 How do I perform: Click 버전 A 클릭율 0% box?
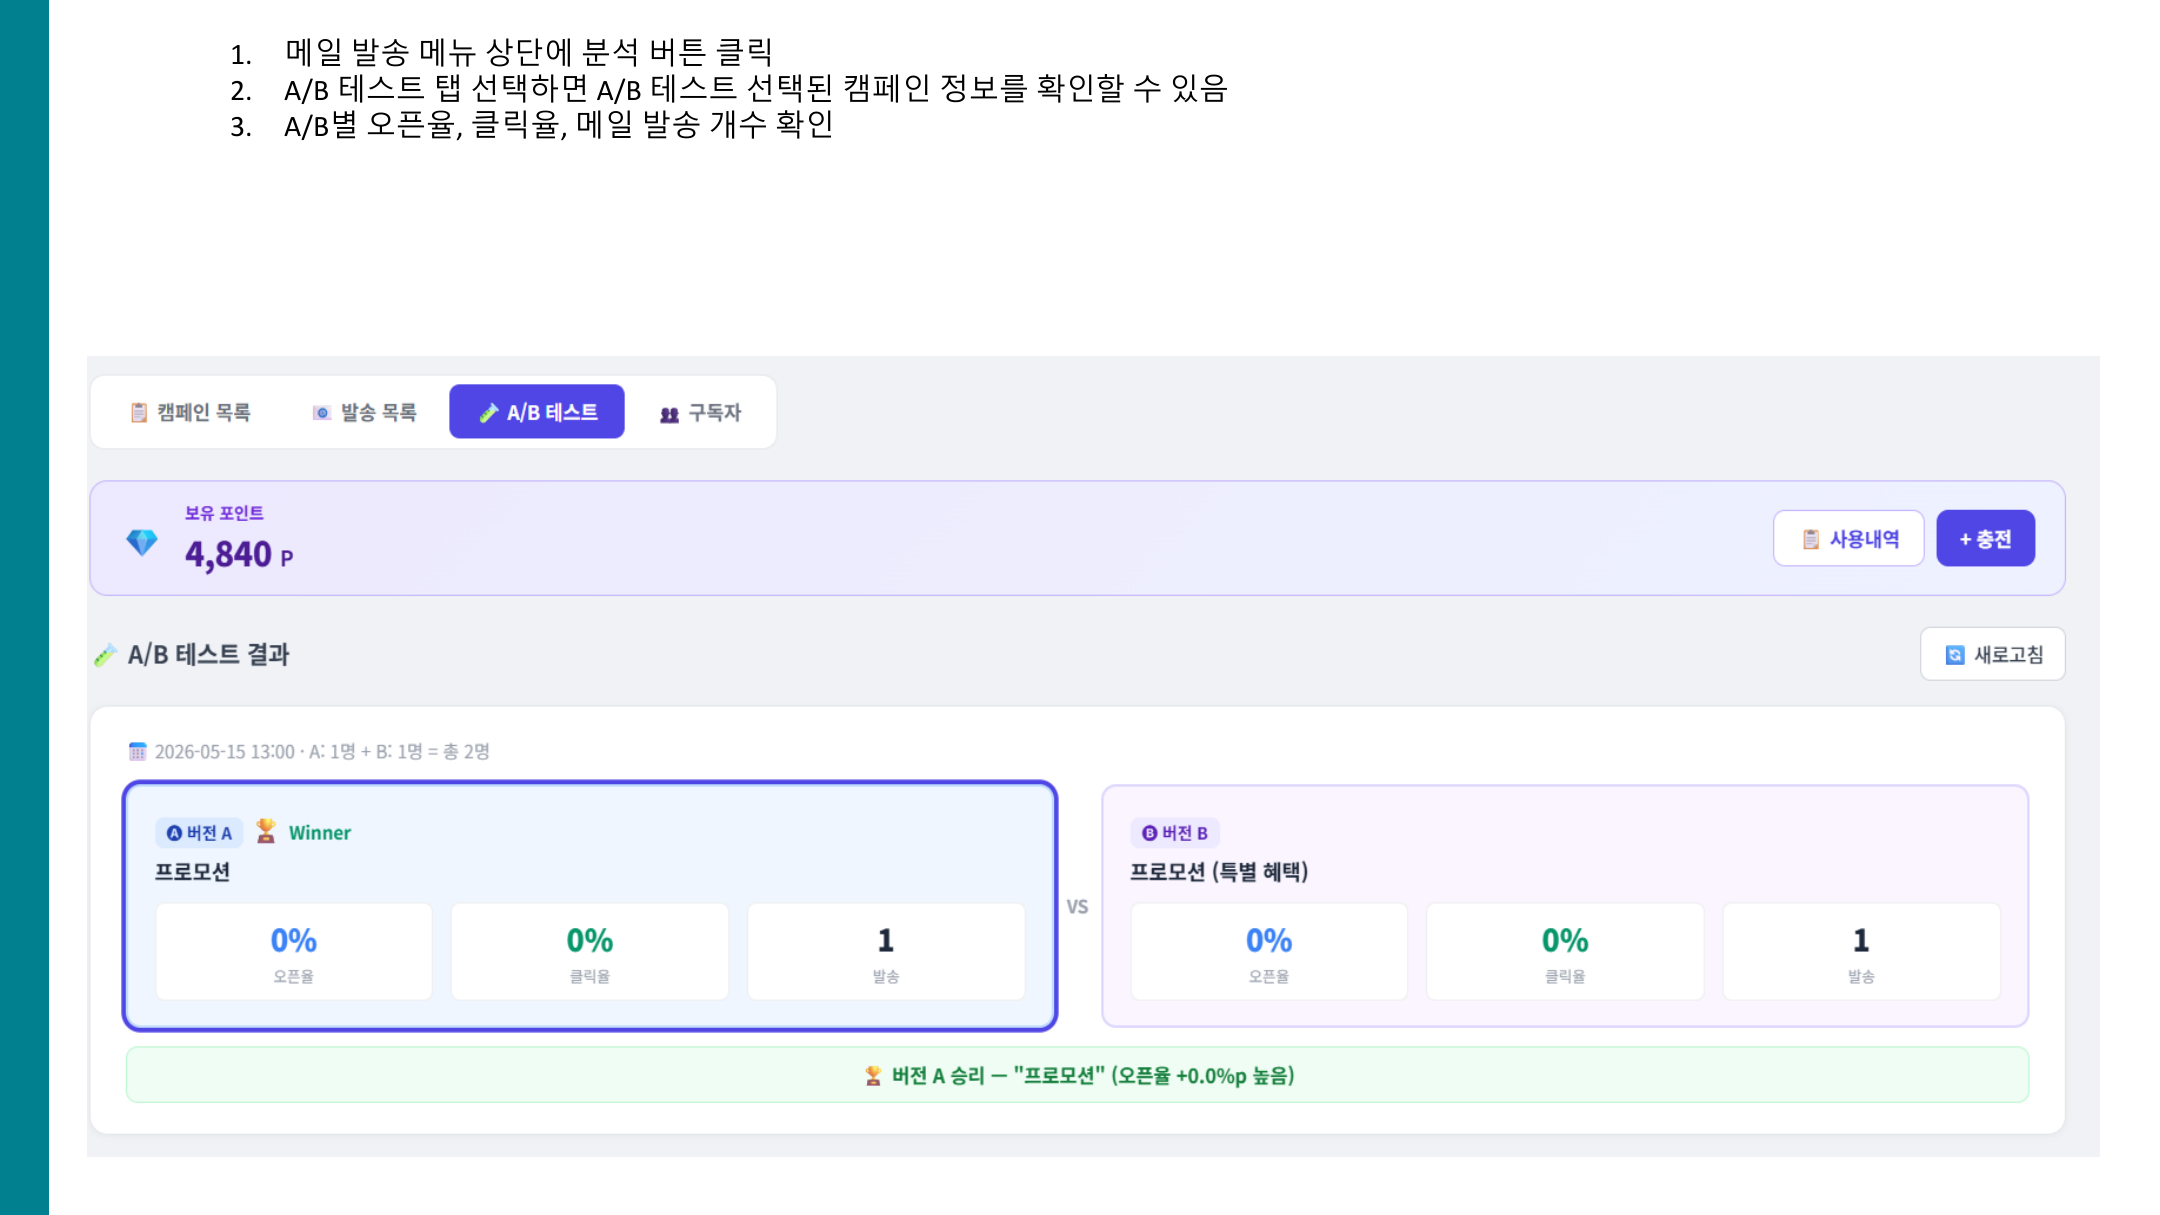(x=590, y=951)
